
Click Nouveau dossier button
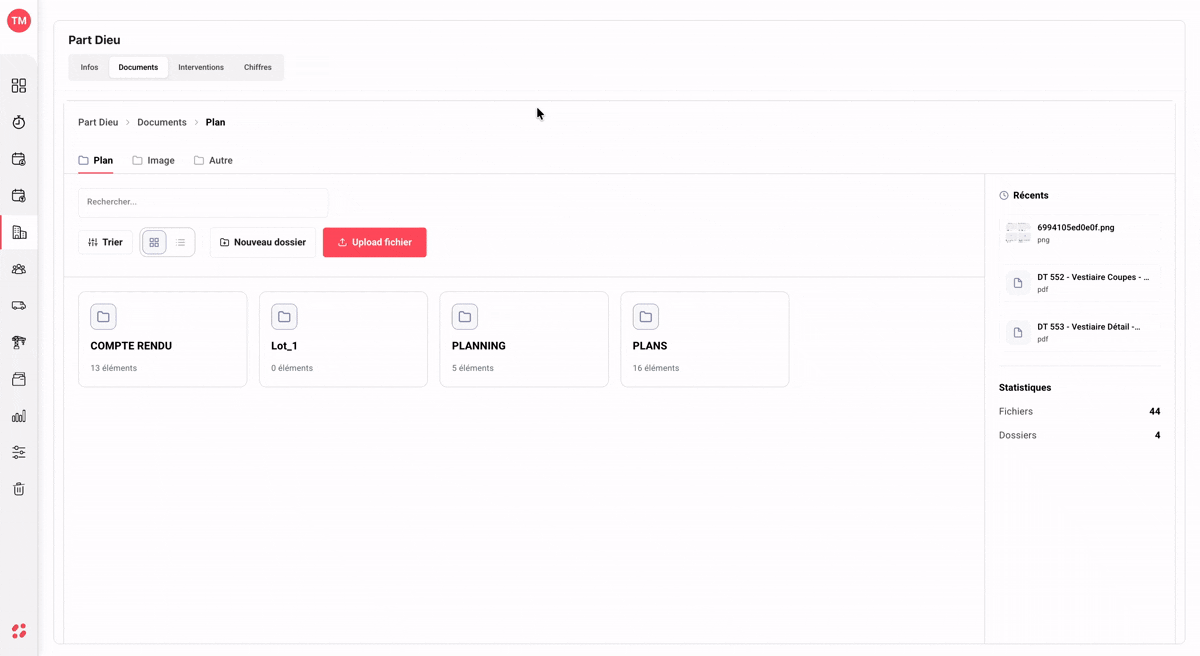tap(263, 242)
